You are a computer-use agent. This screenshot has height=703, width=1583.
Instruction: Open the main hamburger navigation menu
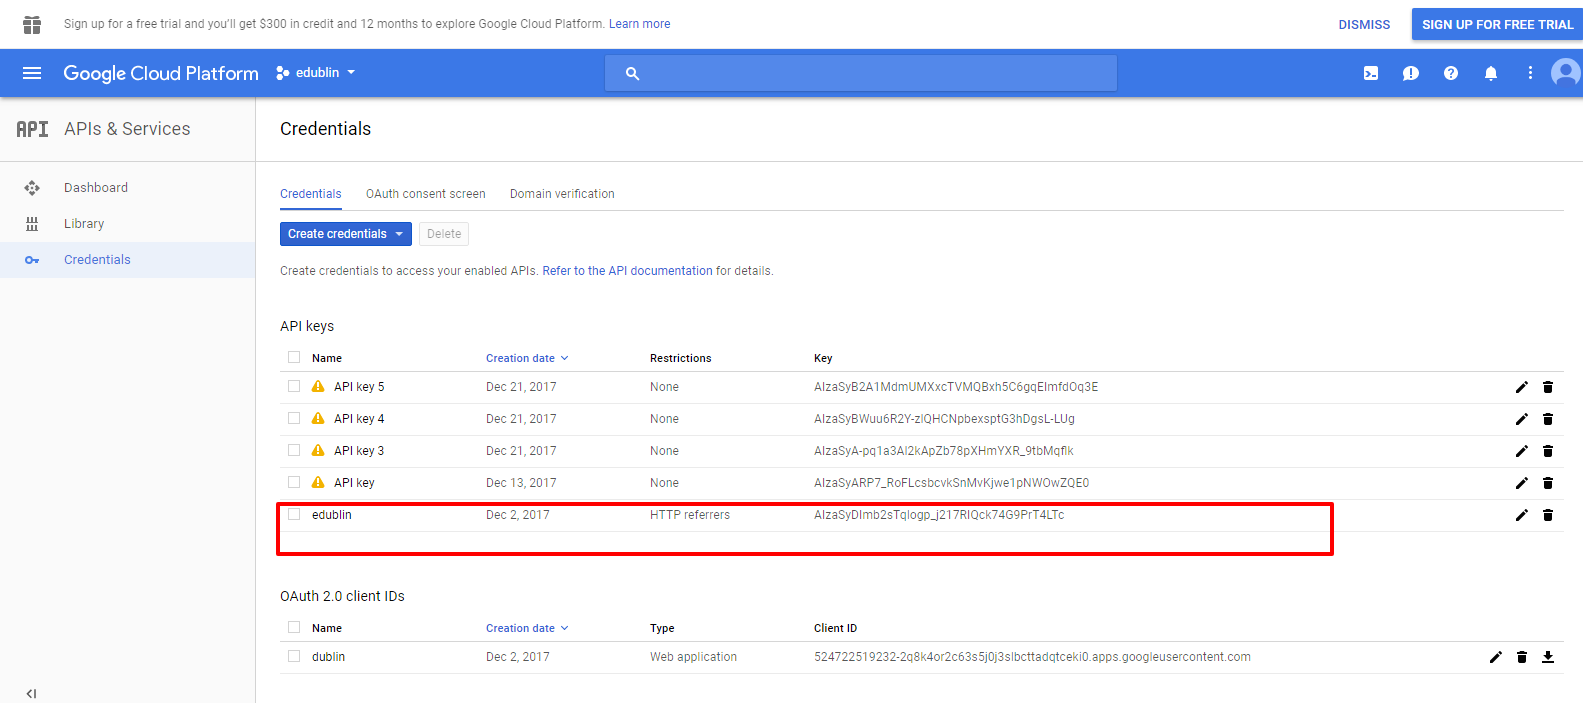[32, 73]
